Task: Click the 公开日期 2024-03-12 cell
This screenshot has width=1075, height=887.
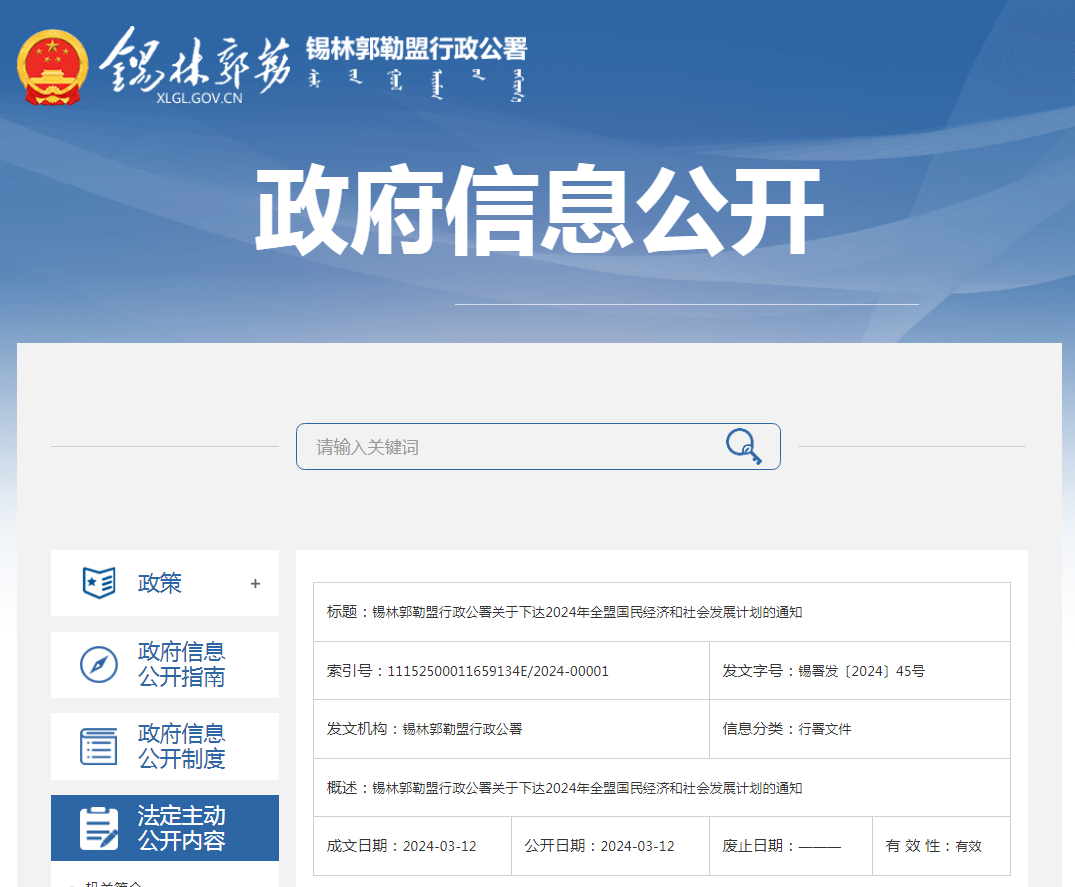Action: click(x=609, y=846)
